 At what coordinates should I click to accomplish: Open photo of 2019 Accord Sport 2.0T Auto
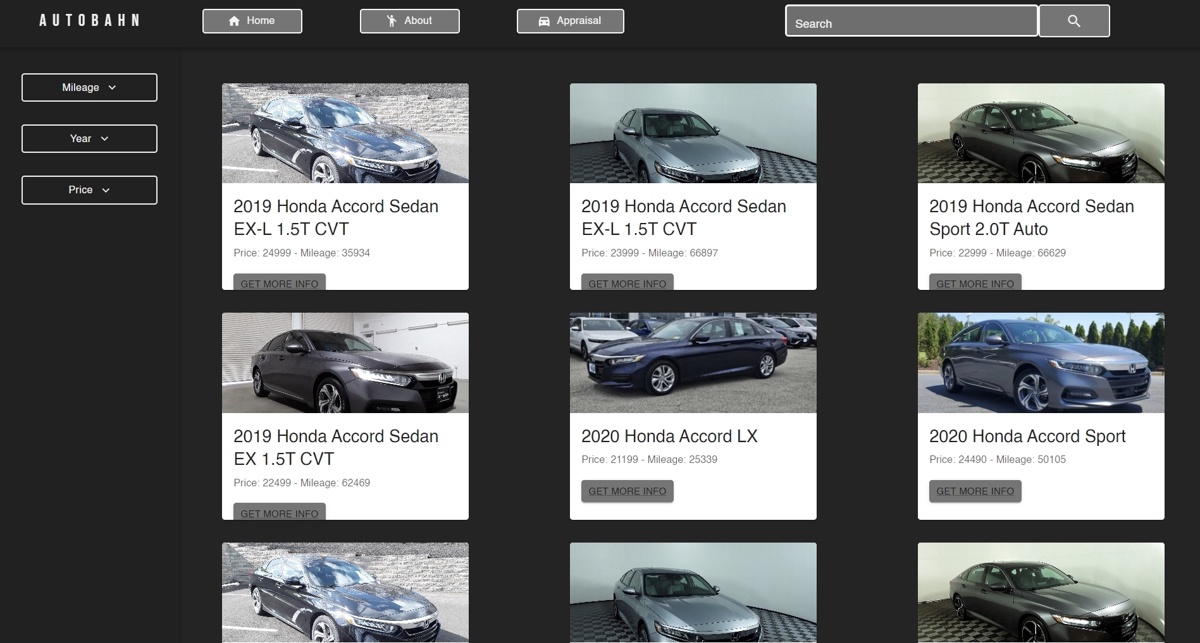tap(1041, 133)
